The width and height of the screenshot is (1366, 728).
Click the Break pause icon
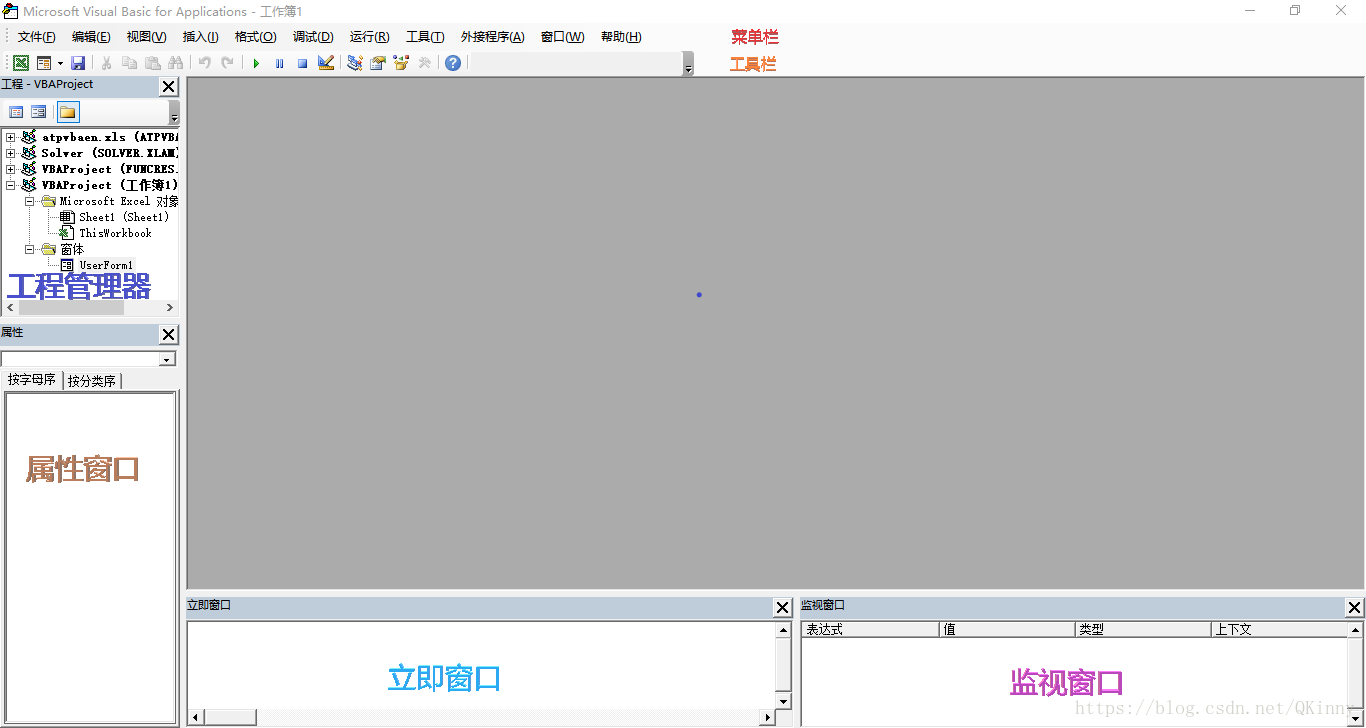pyautogui.click(x=279, y=63)
